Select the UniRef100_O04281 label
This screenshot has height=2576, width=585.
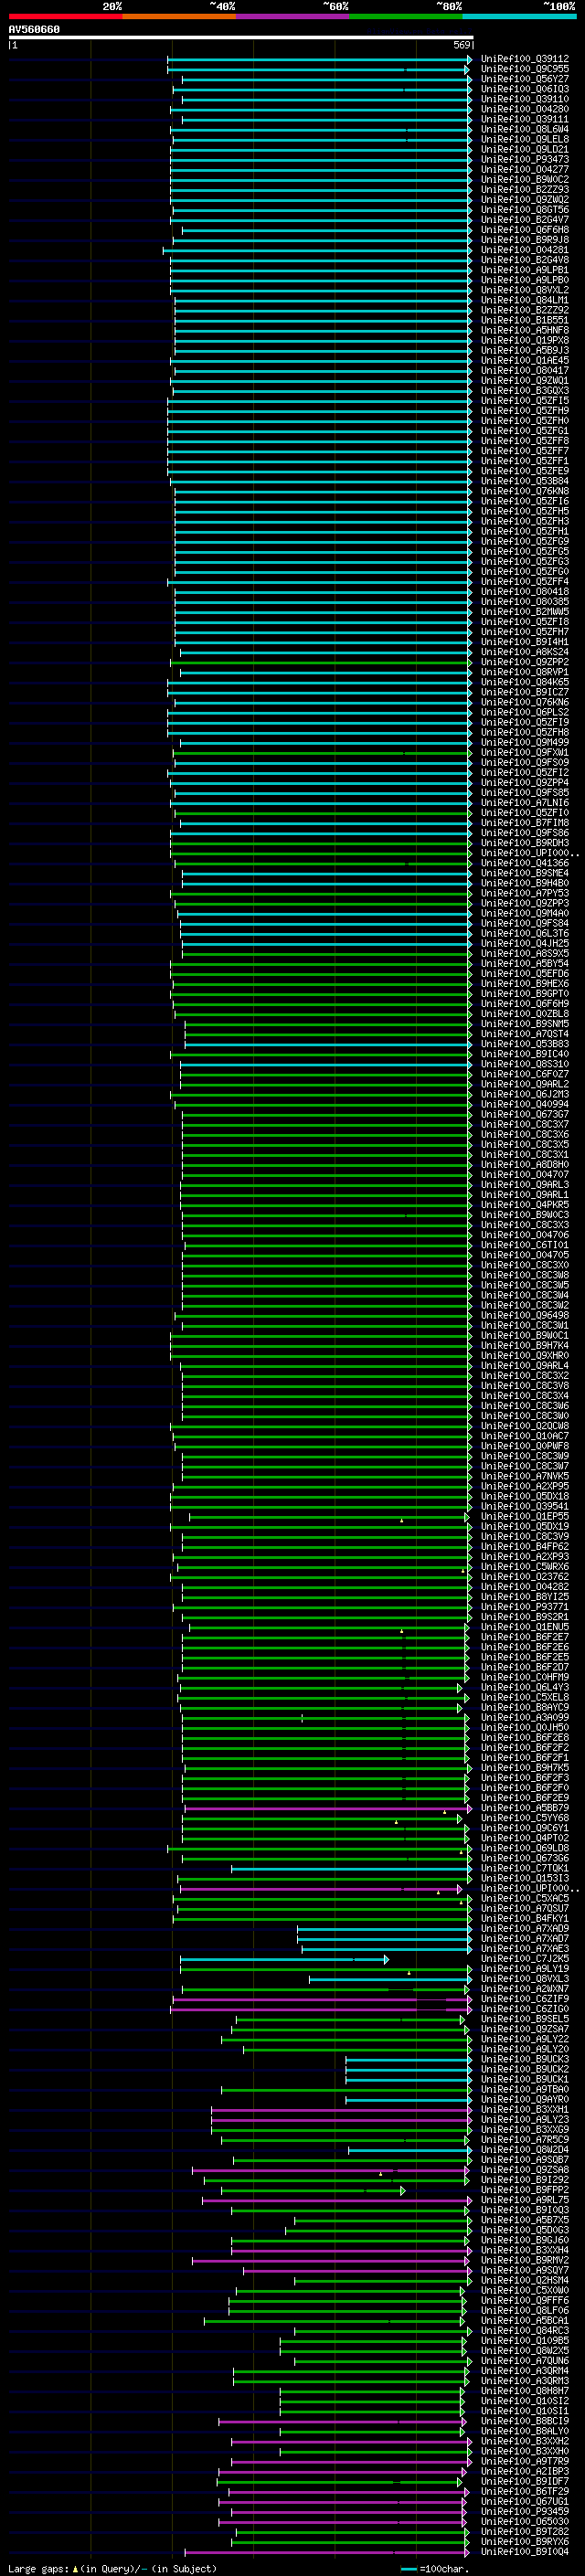click(525, 250)
